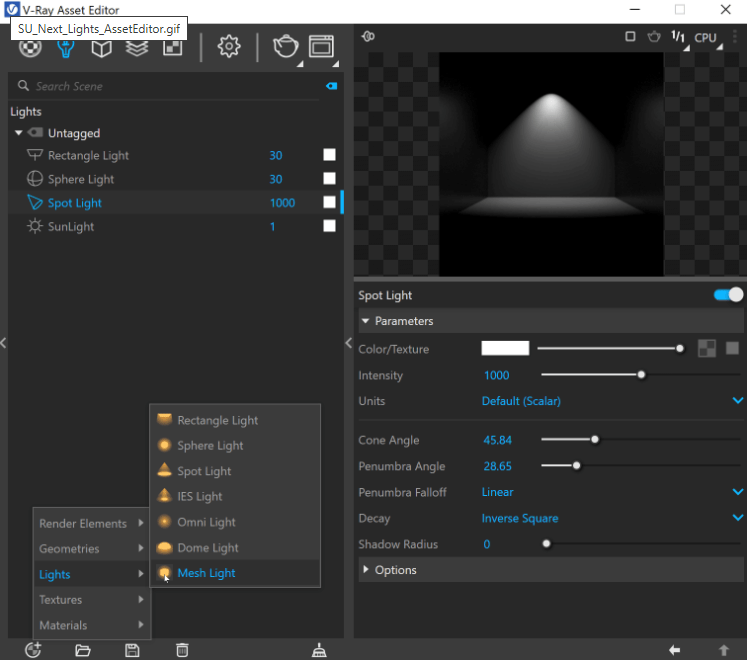The image size is (747, 660).
Task: Open the Settings gear icon
Action: (x=229, y=47)
